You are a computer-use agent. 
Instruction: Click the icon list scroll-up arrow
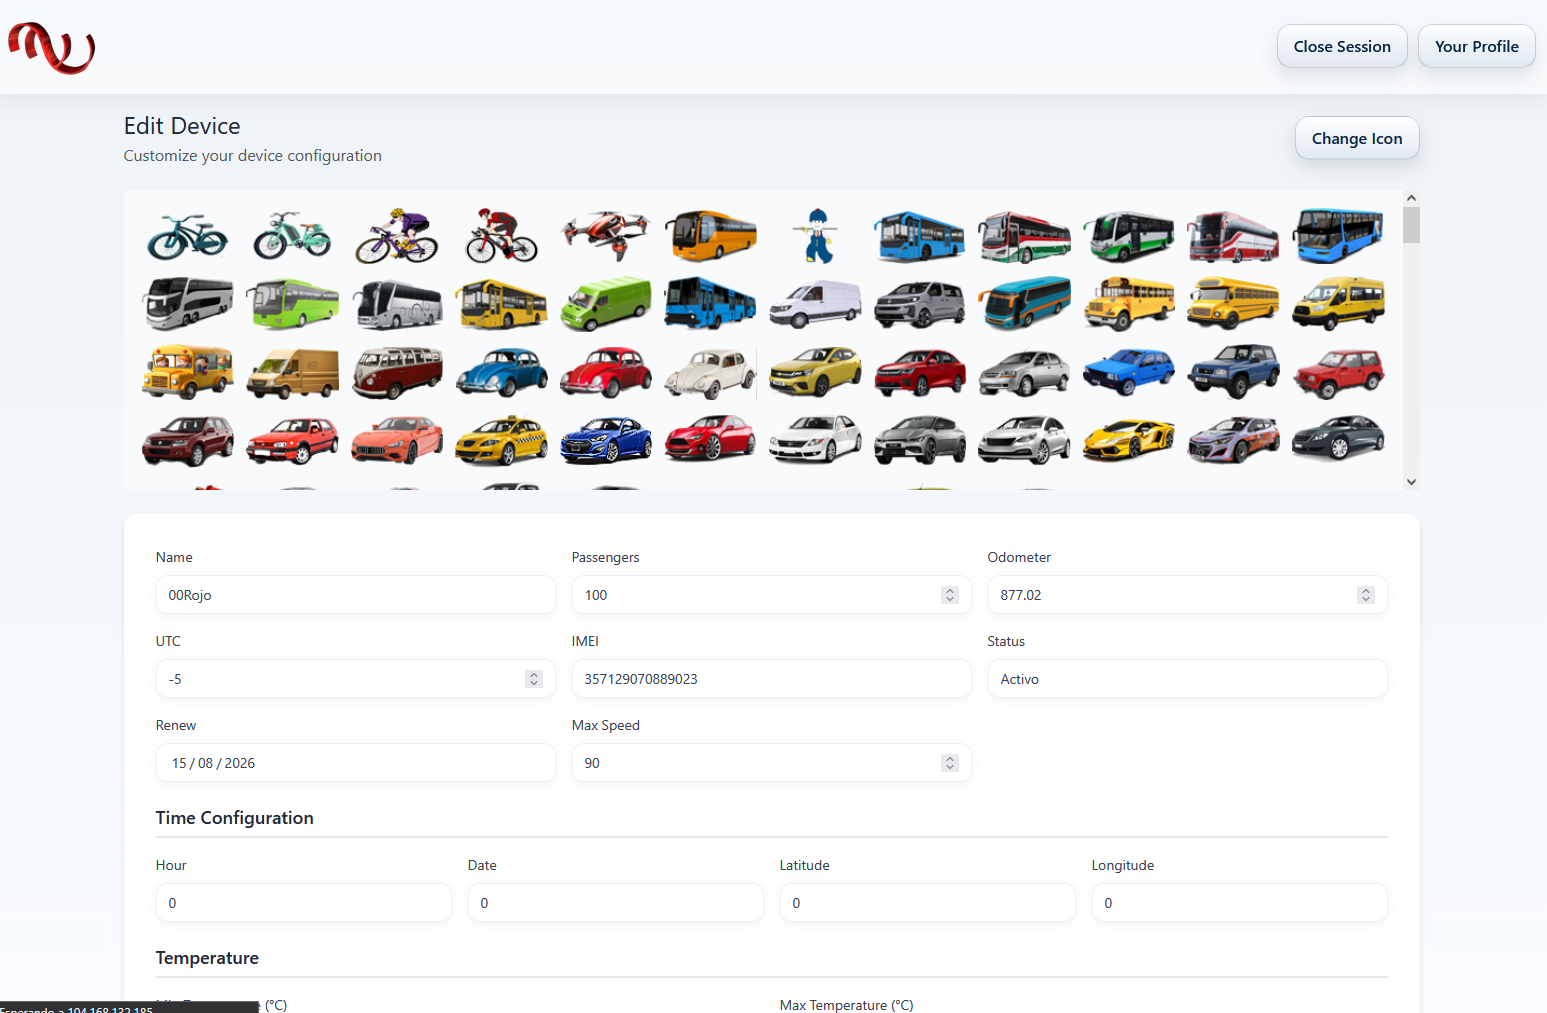coord(1411,198)
